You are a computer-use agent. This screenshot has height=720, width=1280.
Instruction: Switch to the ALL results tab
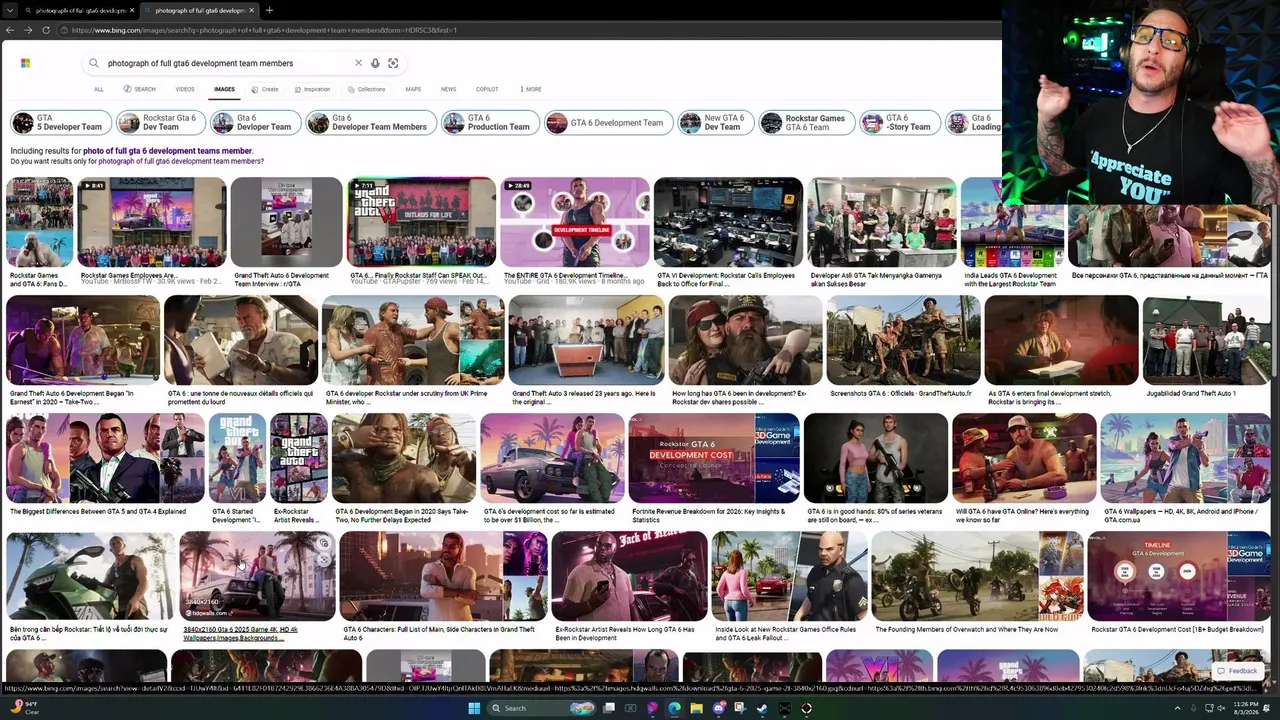click(99, 89)
